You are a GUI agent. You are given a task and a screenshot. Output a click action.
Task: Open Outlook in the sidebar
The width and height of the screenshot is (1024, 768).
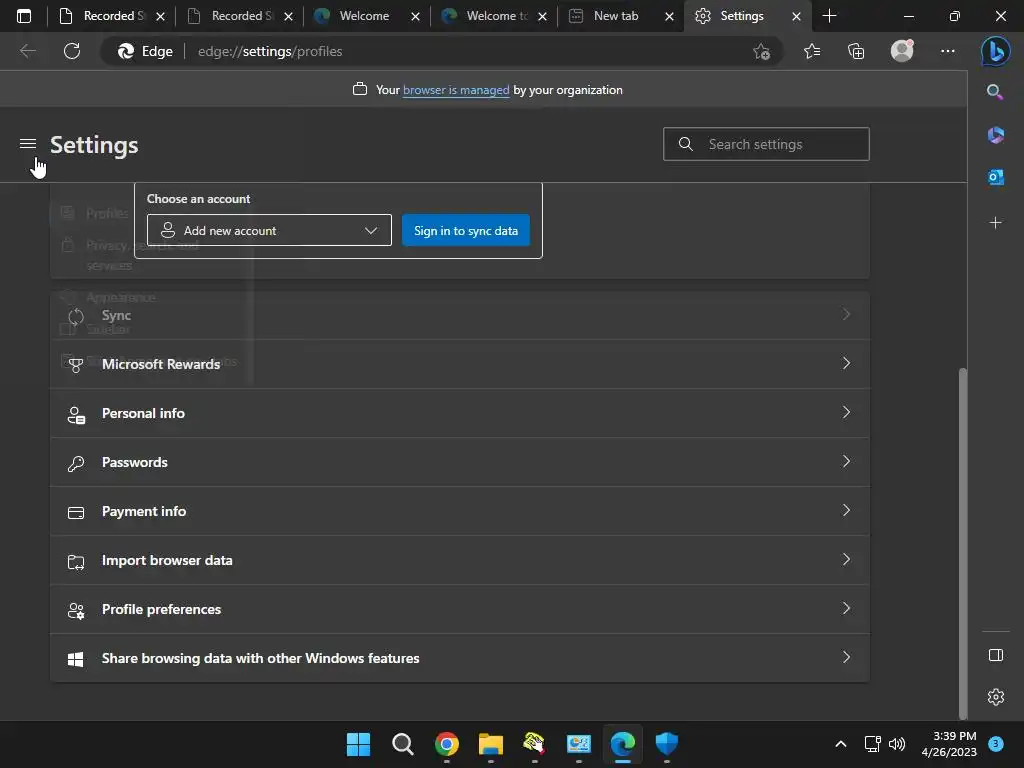pos(995,177)
